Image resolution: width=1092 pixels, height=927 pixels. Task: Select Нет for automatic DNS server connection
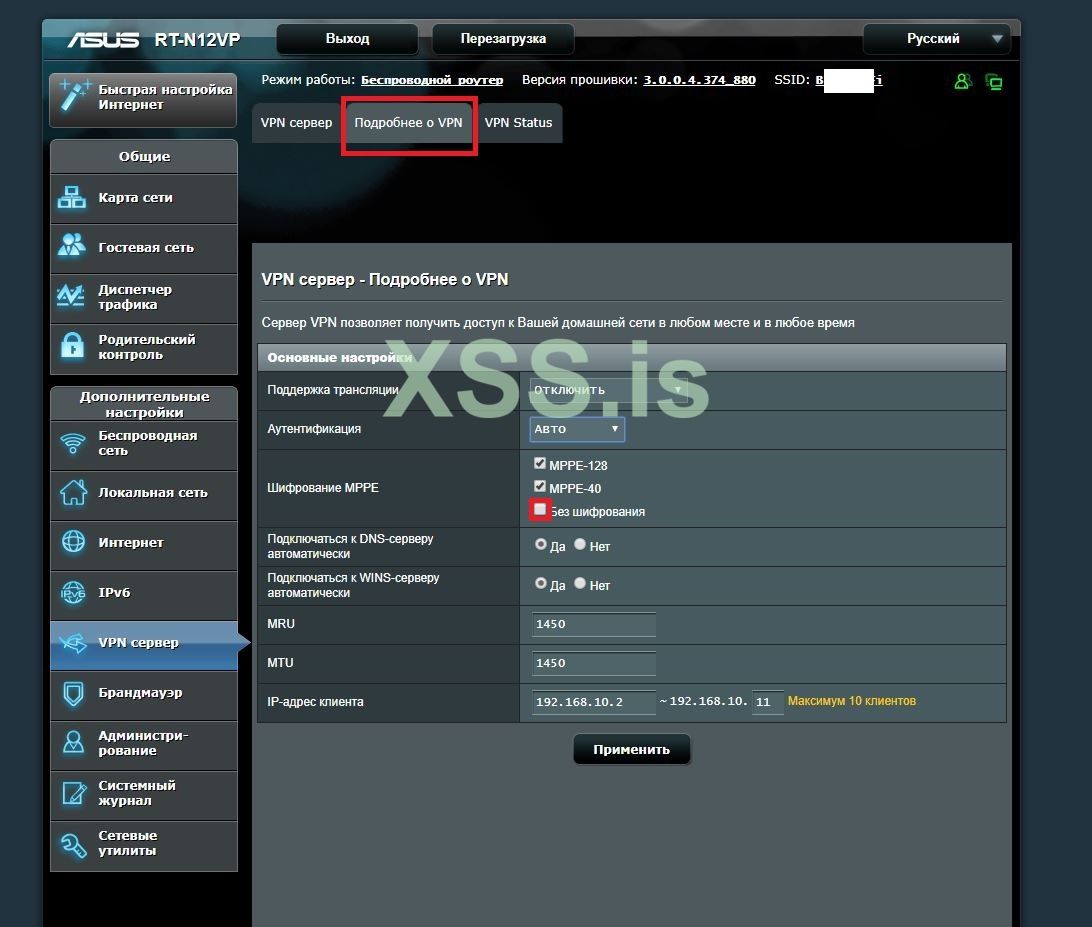579,544
